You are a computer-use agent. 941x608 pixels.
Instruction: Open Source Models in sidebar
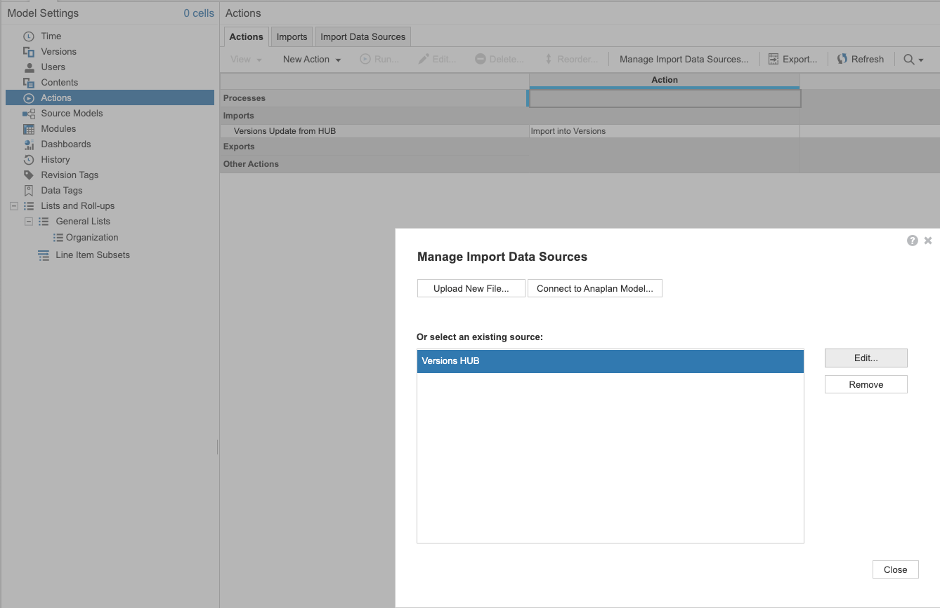point(71,113)
